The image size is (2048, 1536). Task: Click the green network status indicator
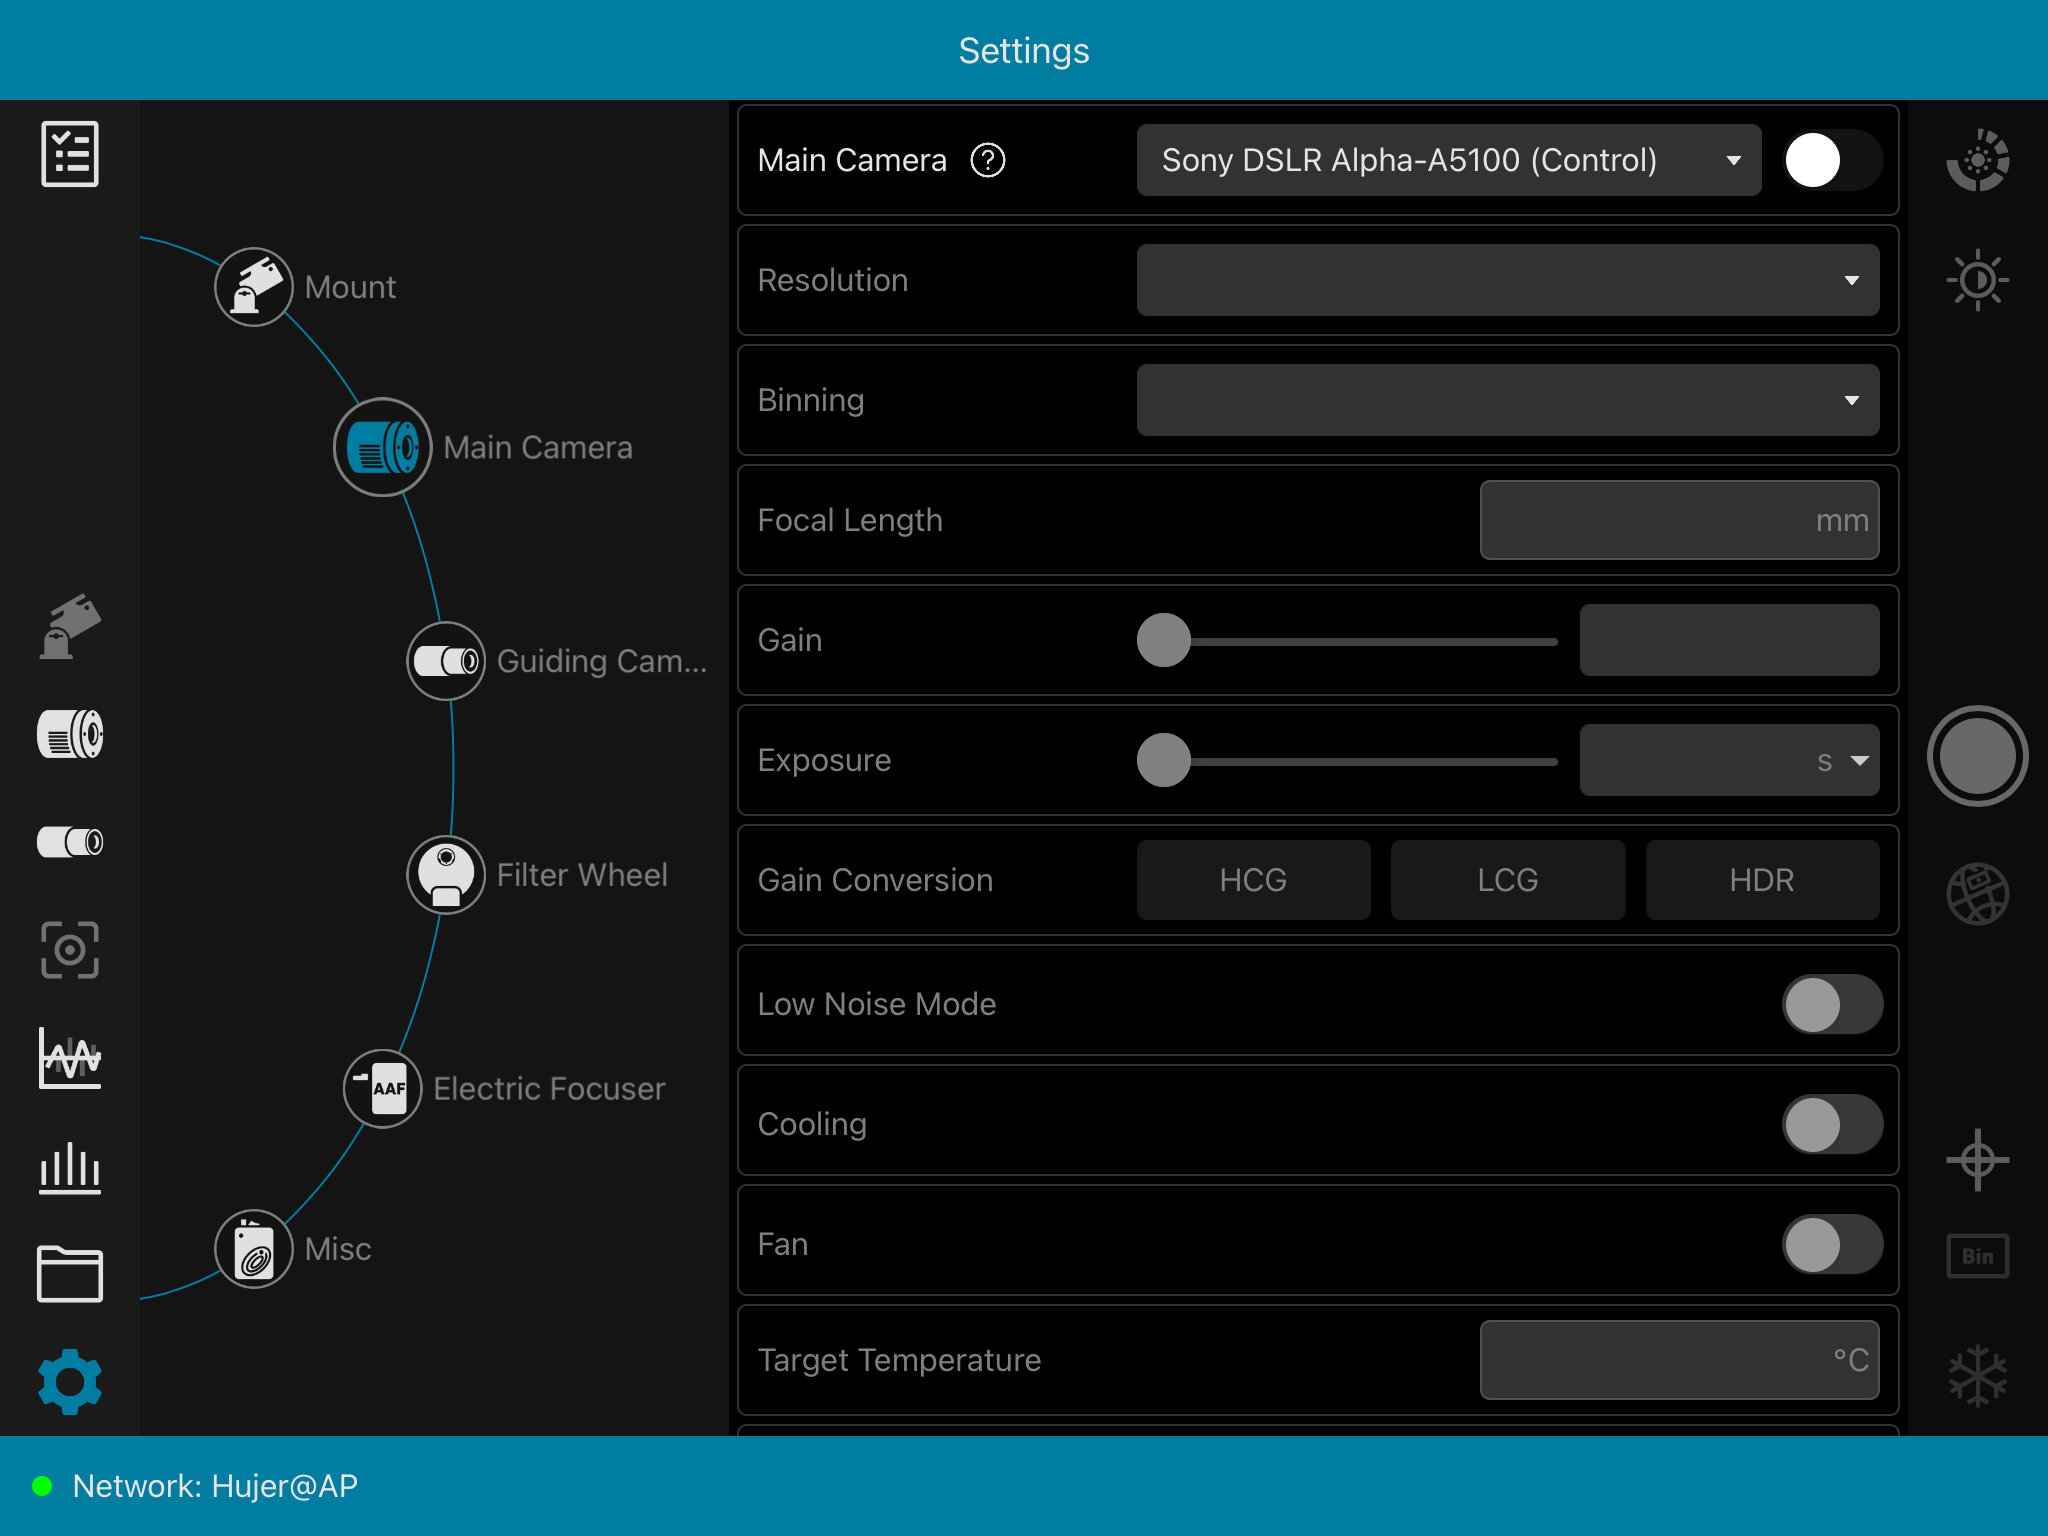point(42,1486)
